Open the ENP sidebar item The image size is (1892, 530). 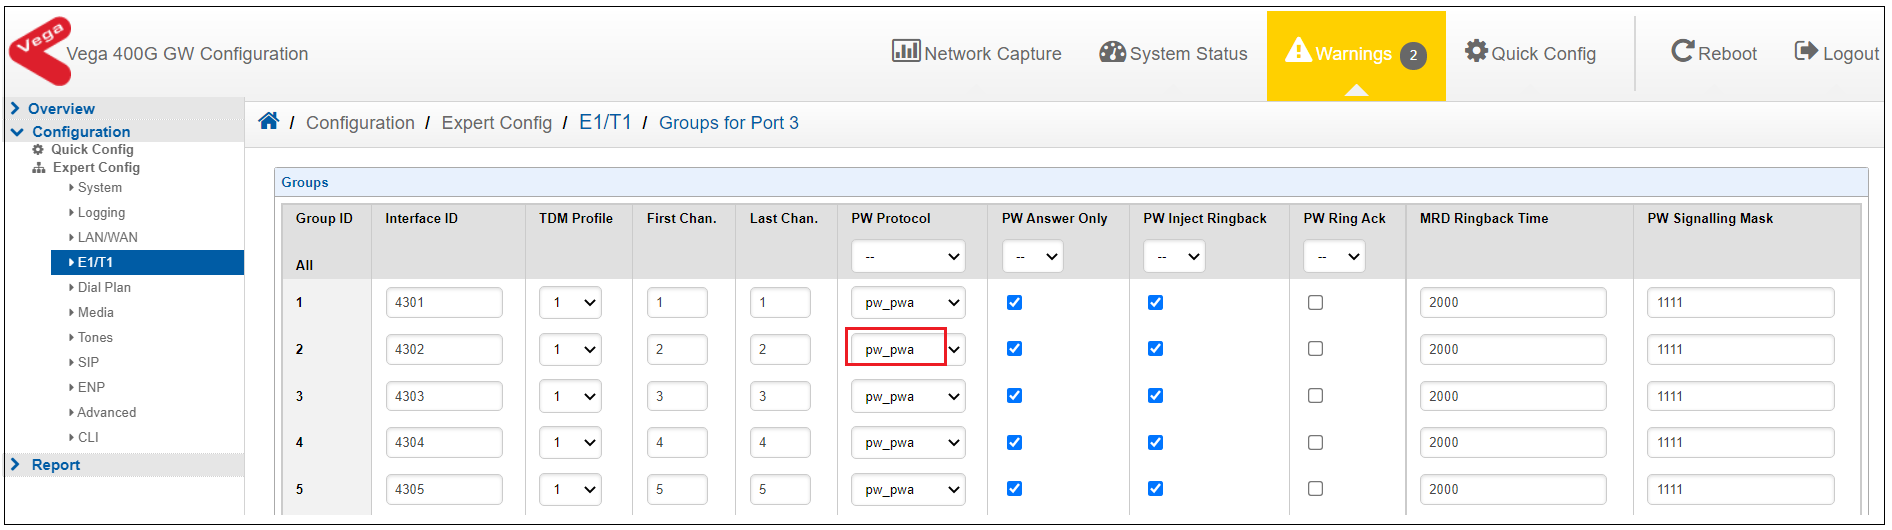click(x=91, y=387)
